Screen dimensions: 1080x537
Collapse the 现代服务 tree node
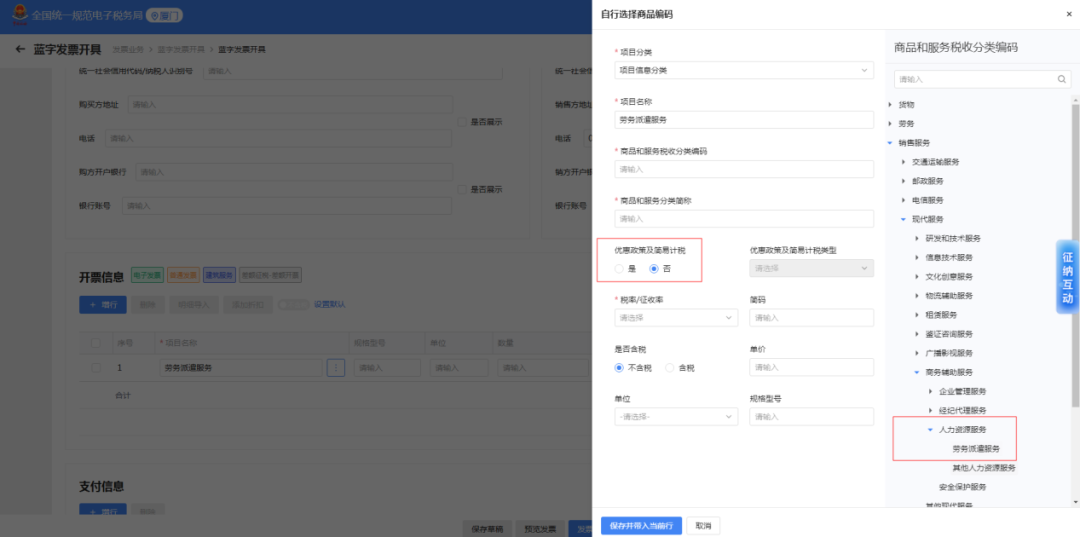click(903, 219)
